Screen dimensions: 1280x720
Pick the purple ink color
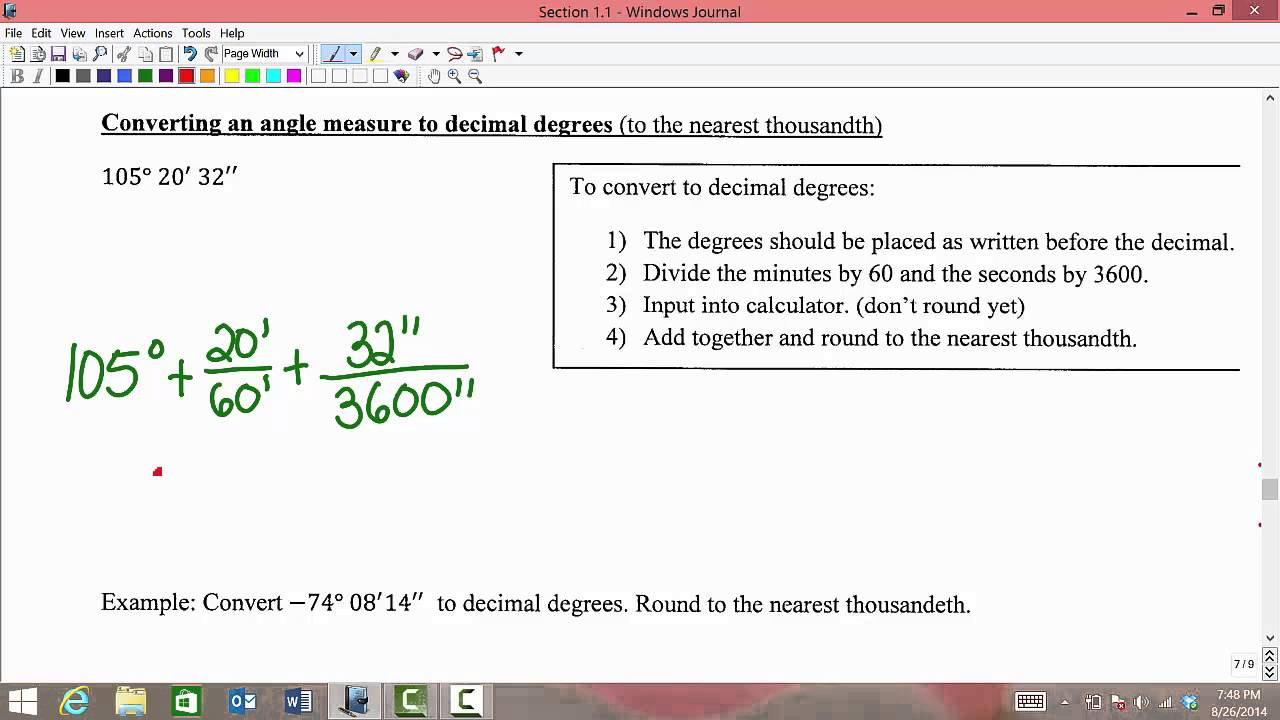click(166, 76)
